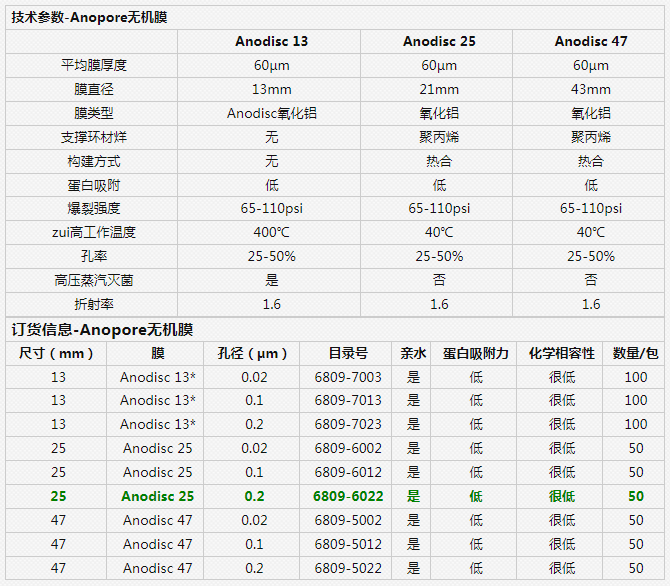Click the 43mm diameter cell
Image resolution: width=670 pixels, height=586 pixels.
point(591,89)
